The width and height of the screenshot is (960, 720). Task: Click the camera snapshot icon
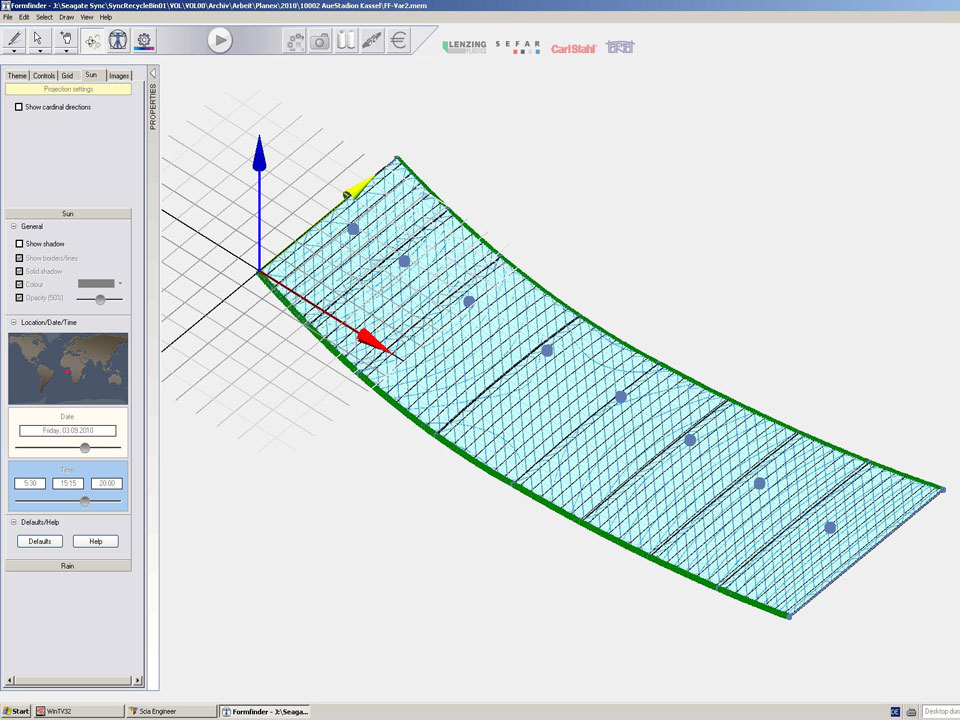320,41
